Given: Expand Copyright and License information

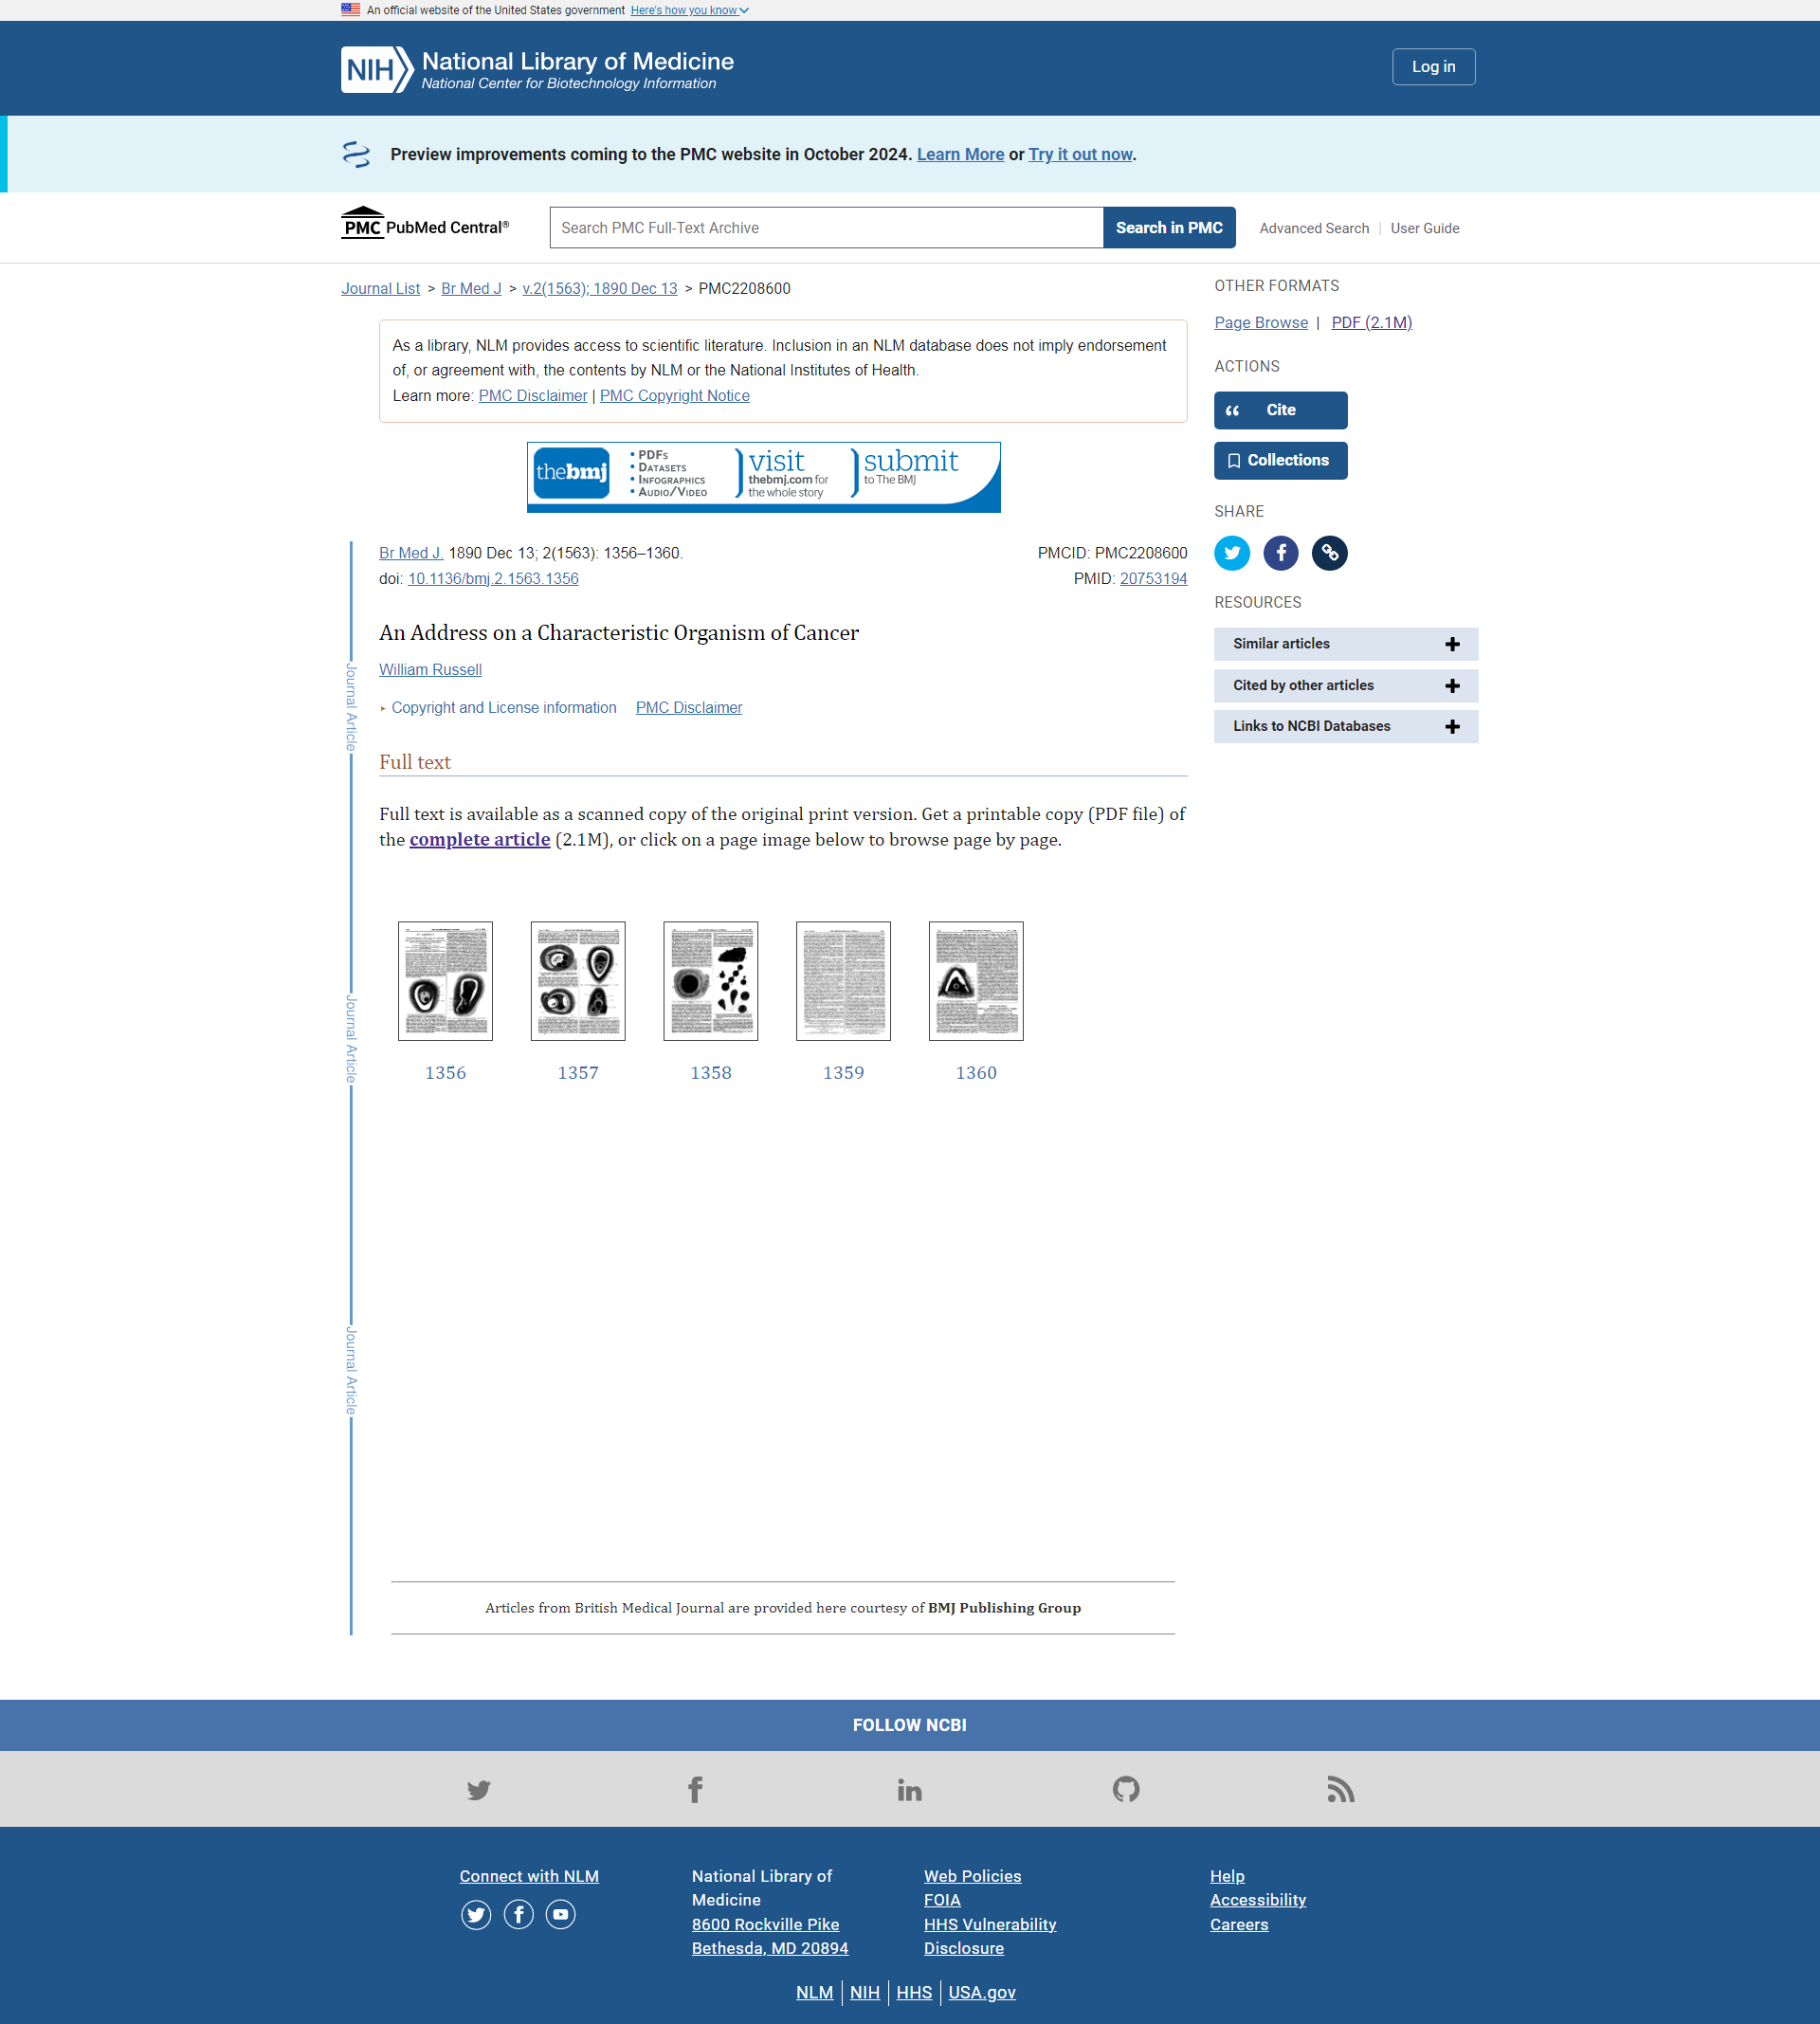Looking at the screenshot, I should 503,708.
